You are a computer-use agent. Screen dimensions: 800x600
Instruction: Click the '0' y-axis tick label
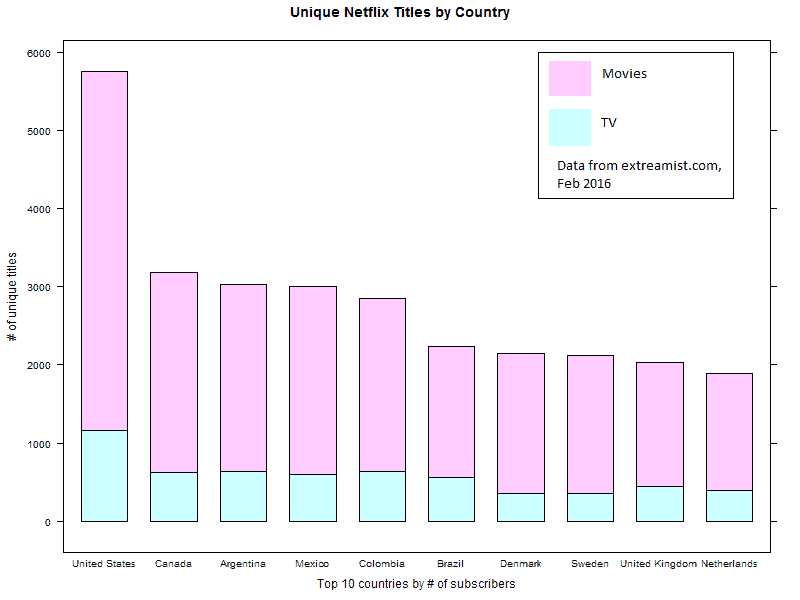(x=47, y=522)
